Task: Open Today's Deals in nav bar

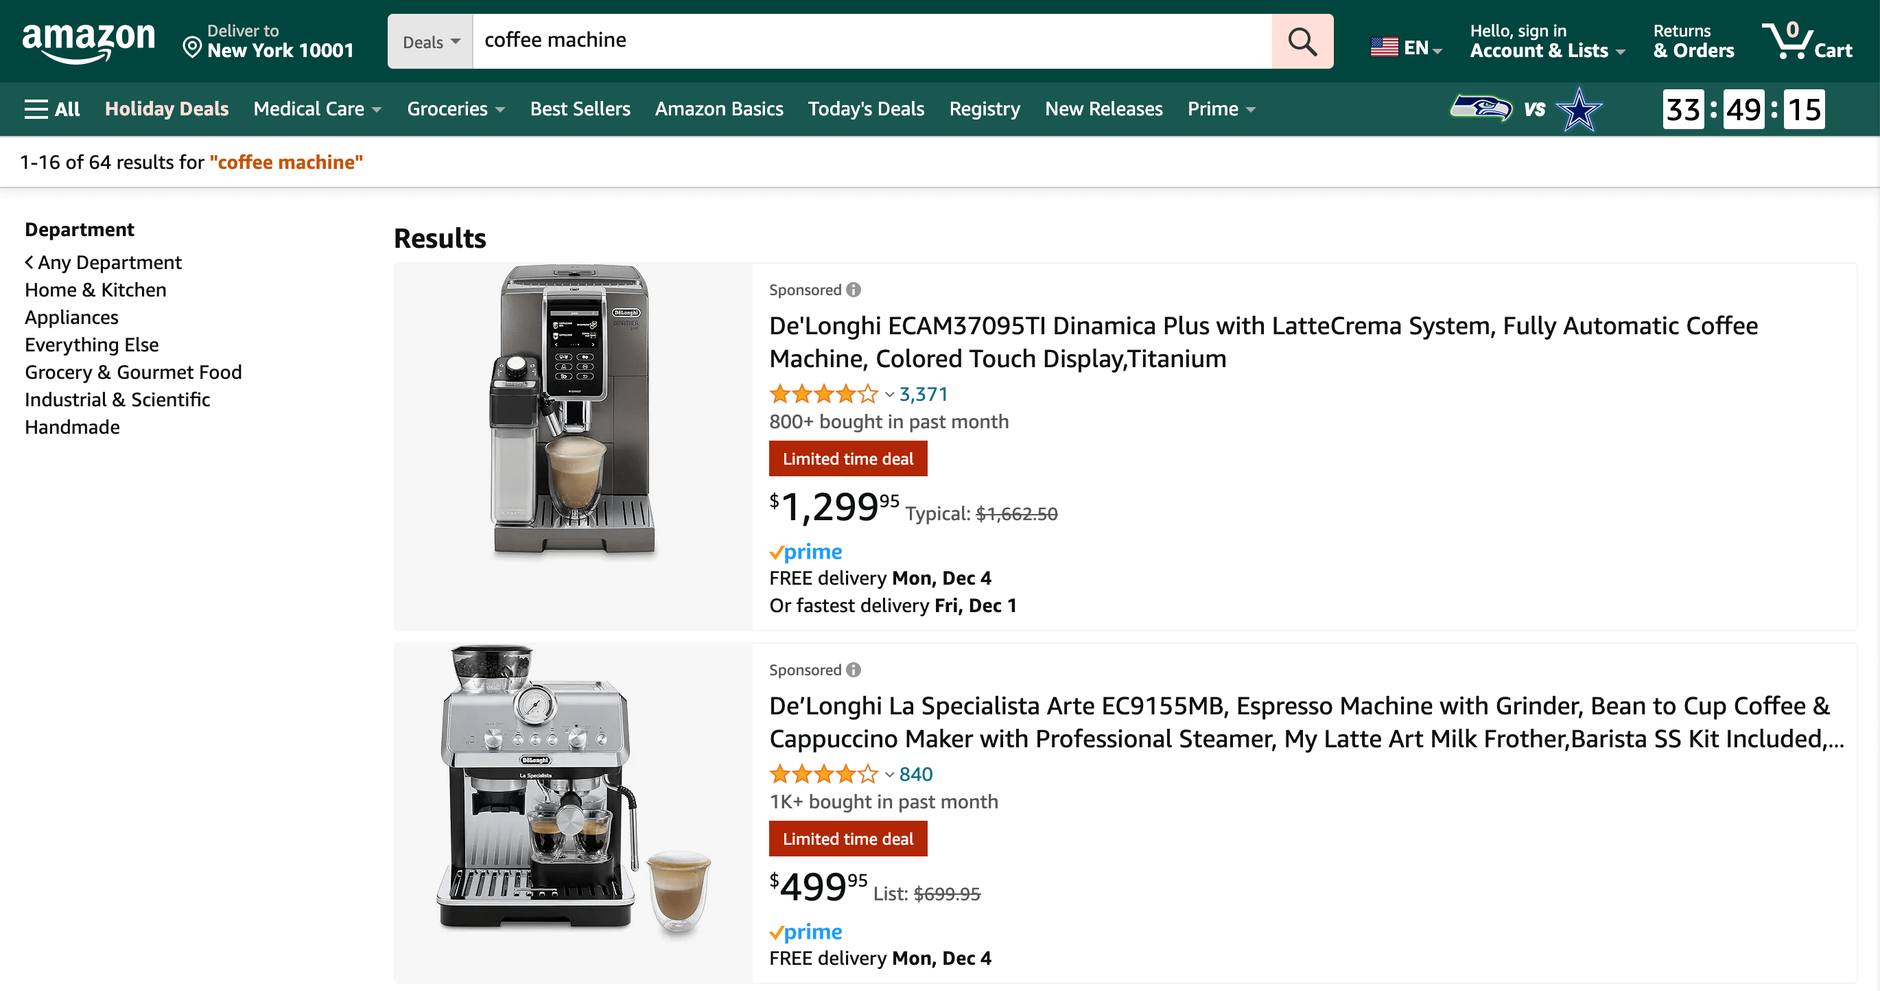Action: point(866,109)
